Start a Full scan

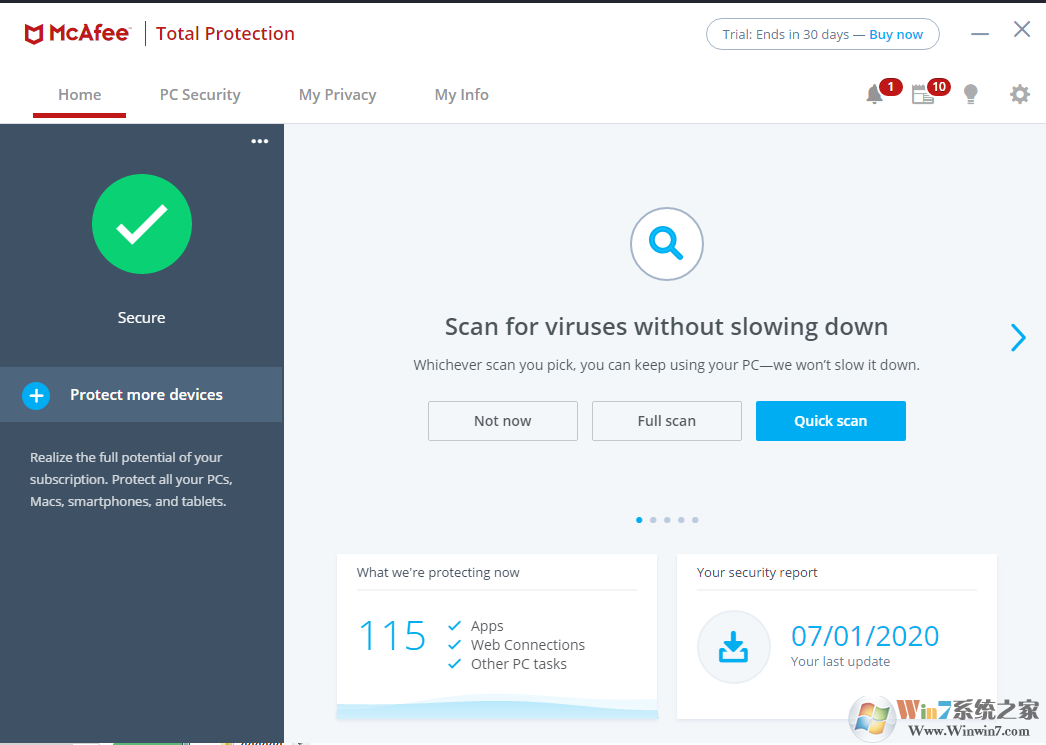click(666, 421)
